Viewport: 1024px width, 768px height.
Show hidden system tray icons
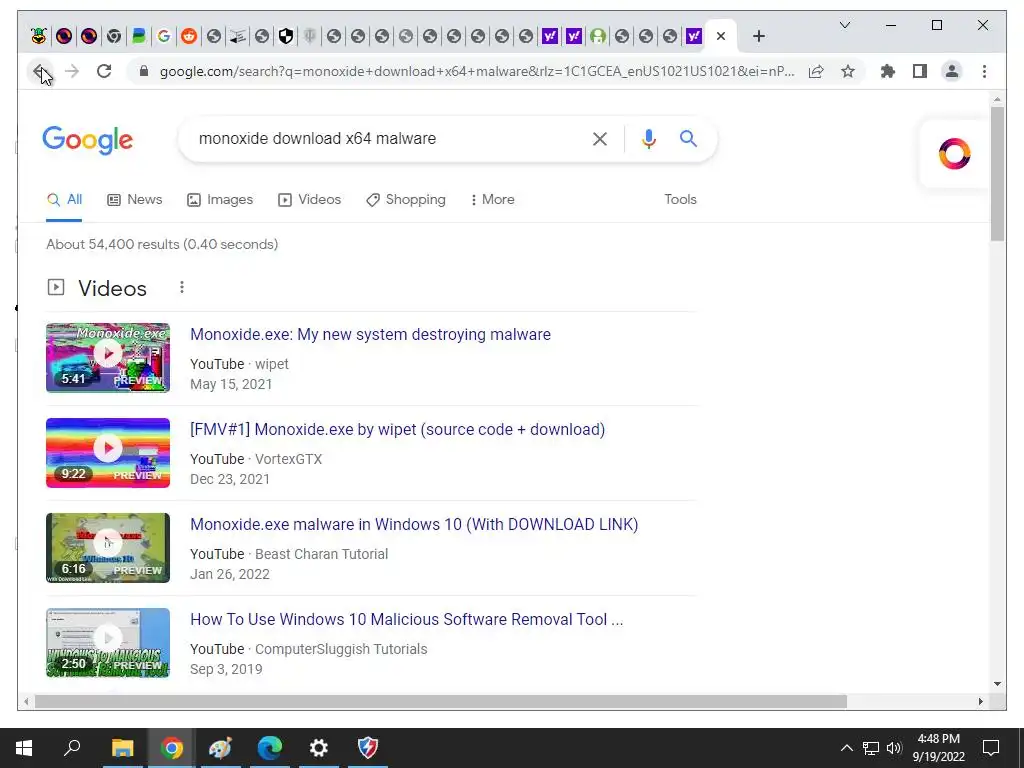tap(846, 748)
